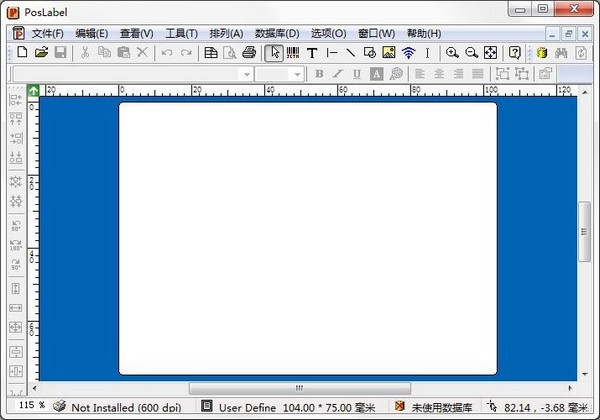This screenshot has height=420, width=600.
Task: Open the 选项(O) menu
Action: click(328, 34)
